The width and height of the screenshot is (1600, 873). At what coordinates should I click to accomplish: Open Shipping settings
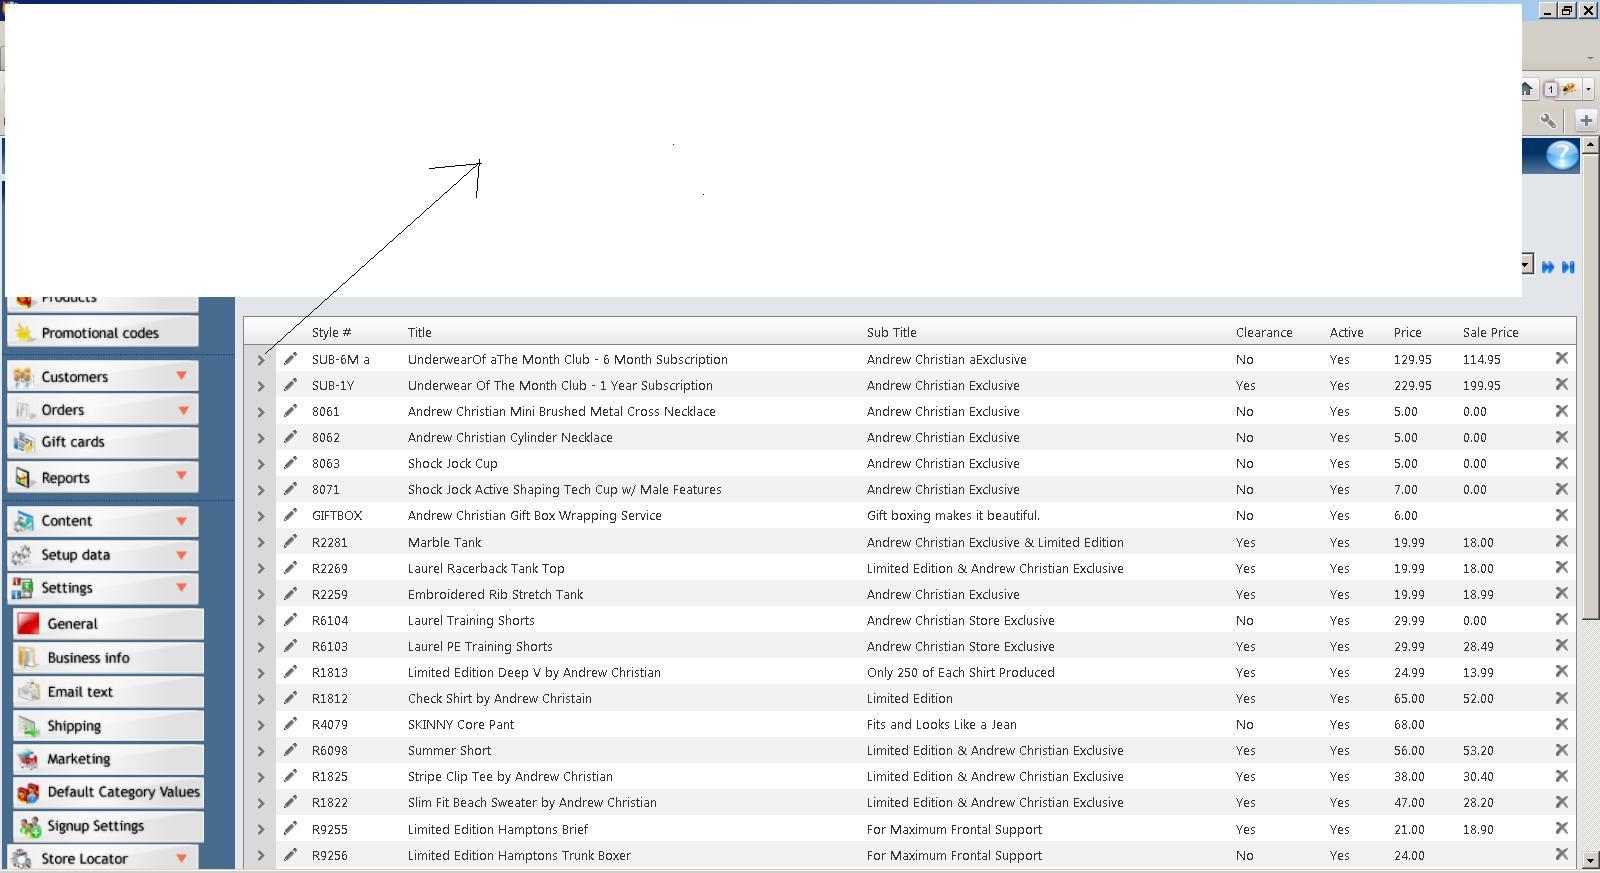[109, 726]
